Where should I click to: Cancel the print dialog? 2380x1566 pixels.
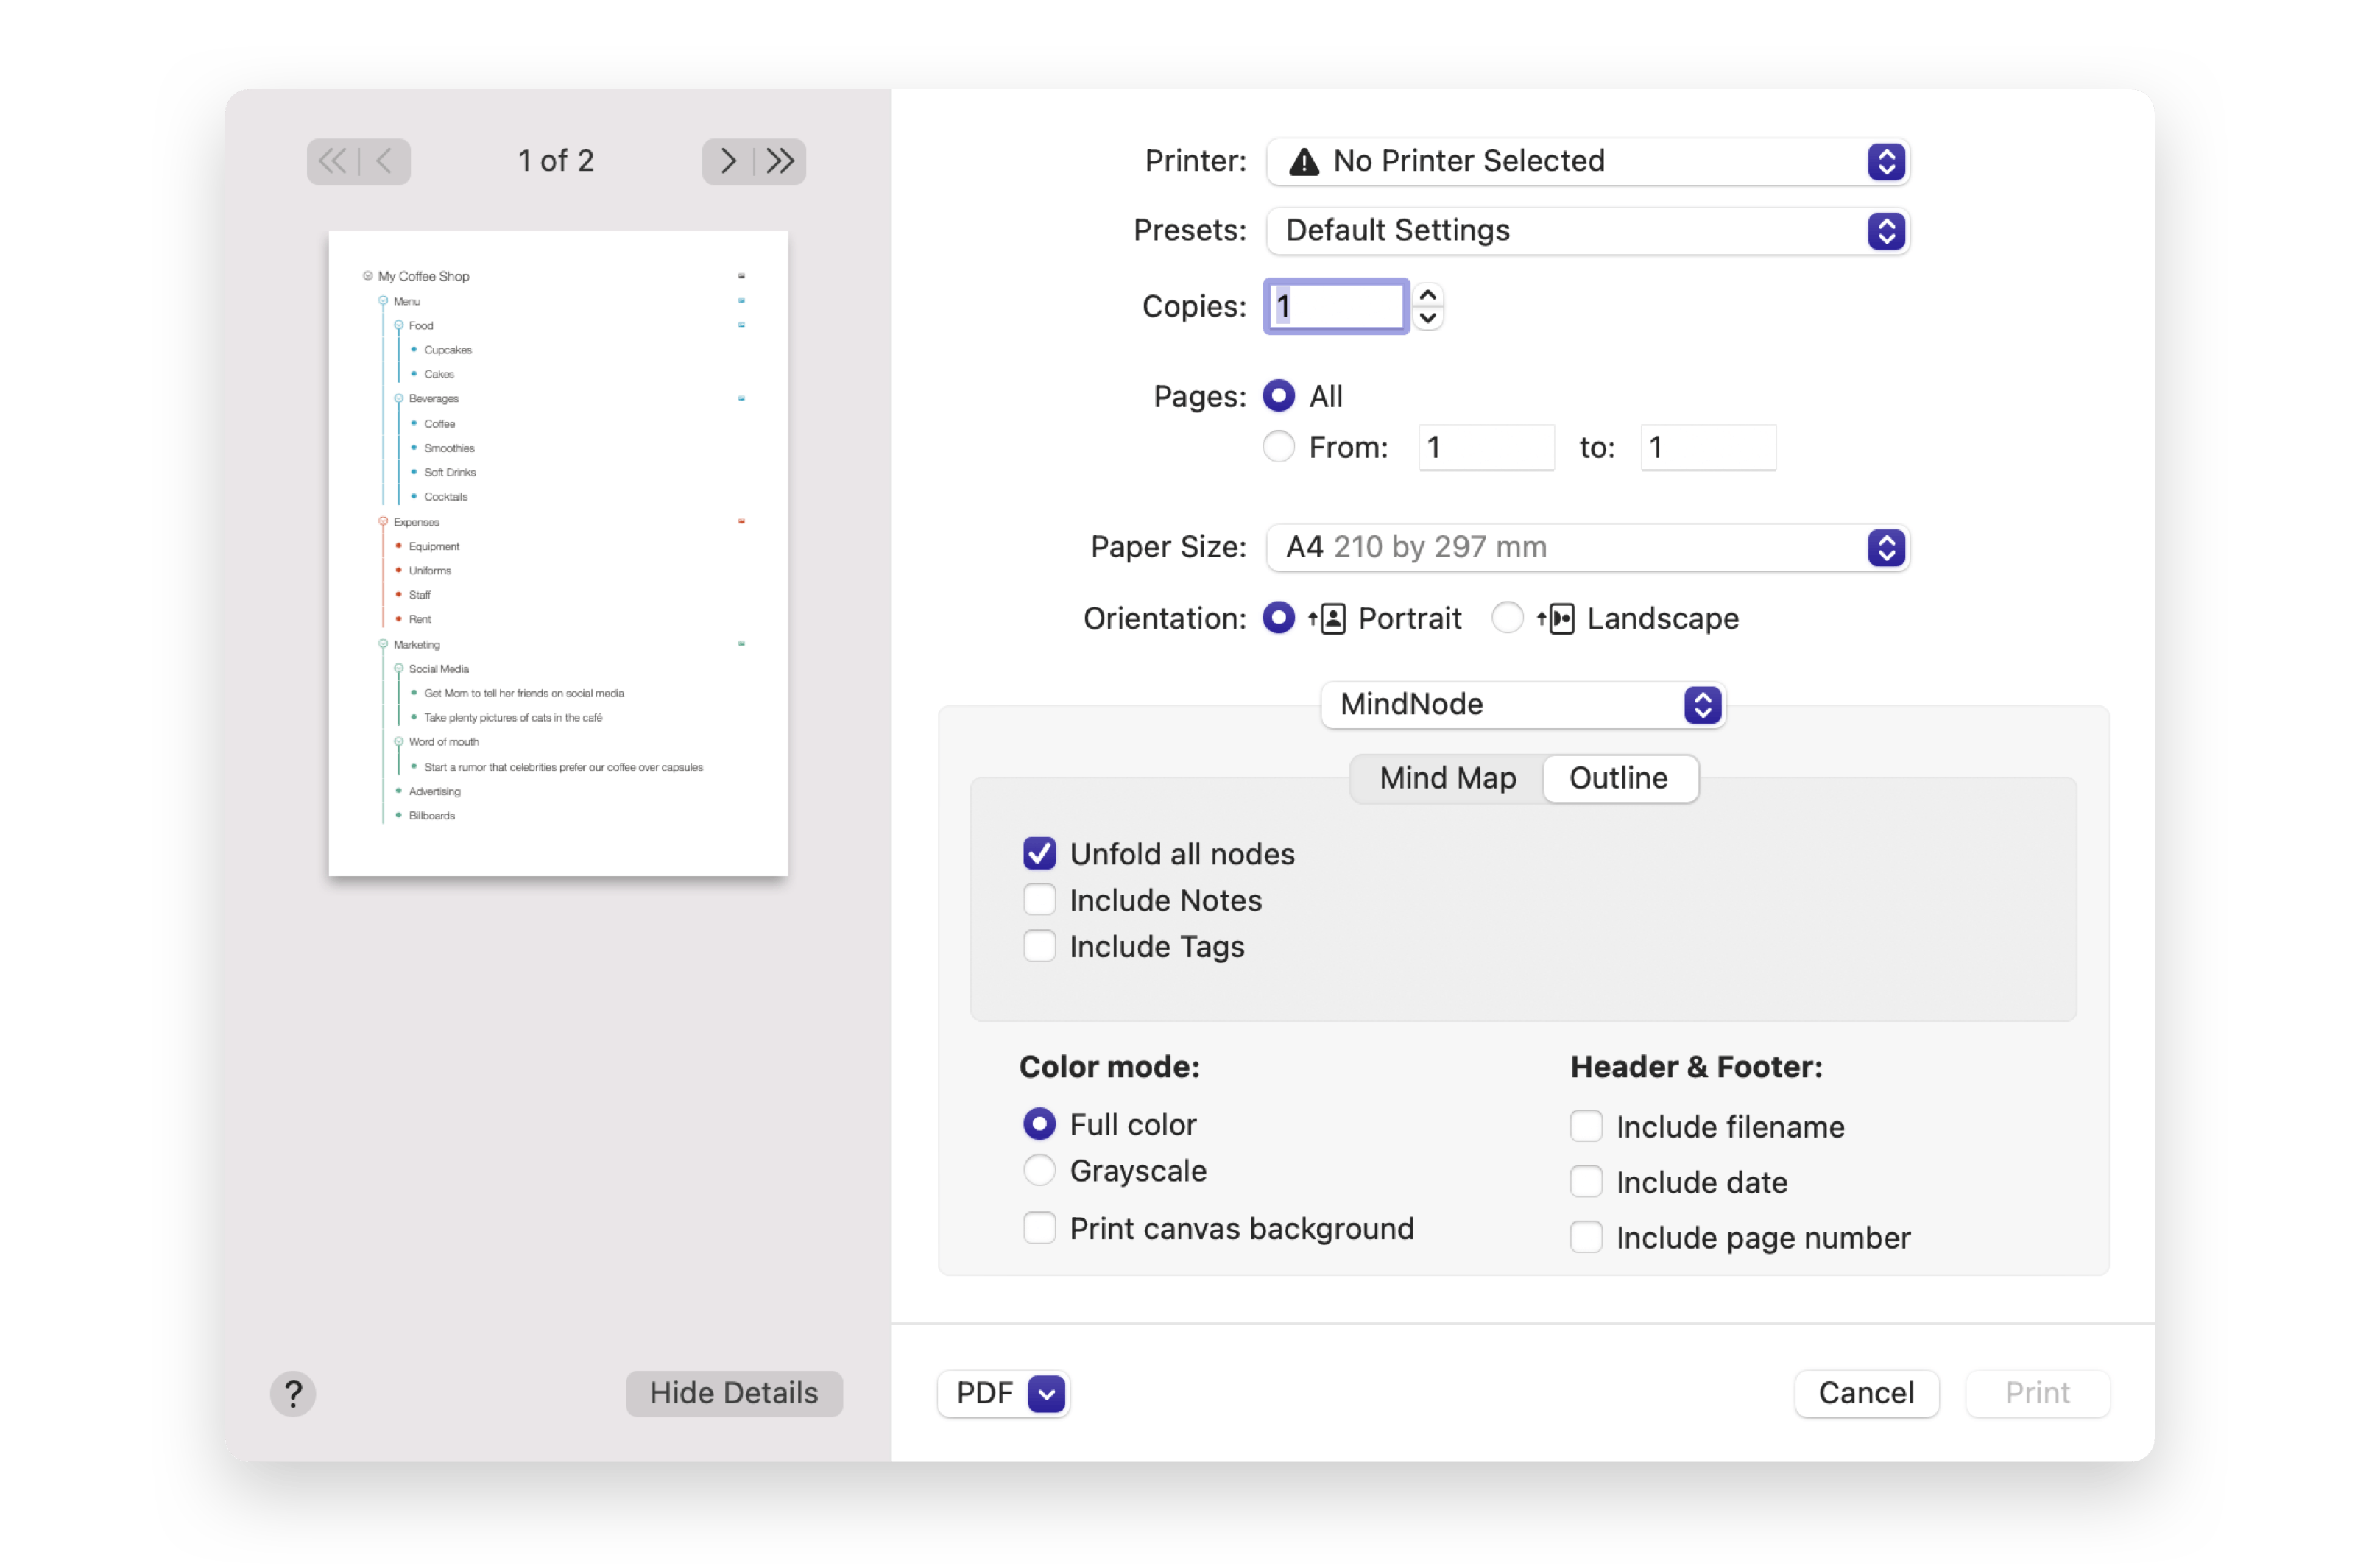pyautogui.click(x=1866, y=1393)
